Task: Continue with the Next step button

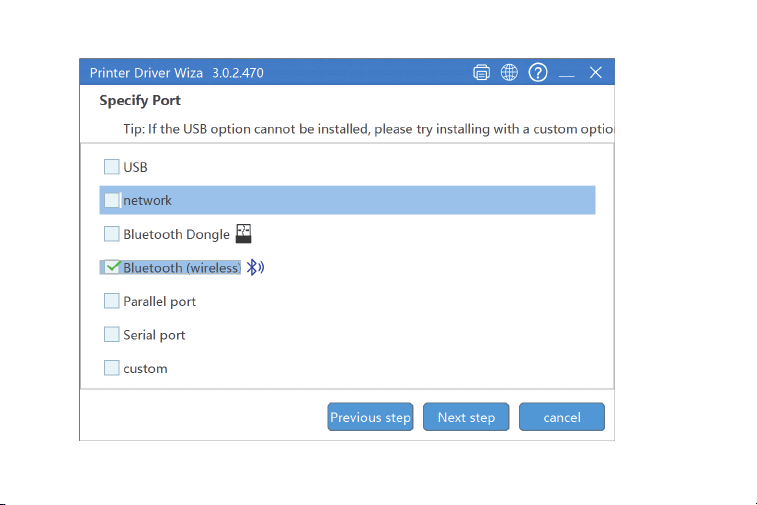Action: click(466, 417)
